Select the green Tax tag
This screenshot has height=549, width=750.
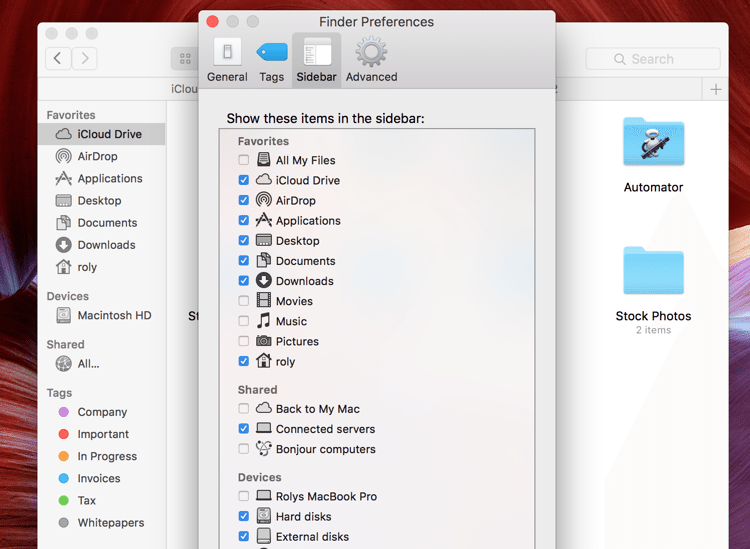coord(101,500)
